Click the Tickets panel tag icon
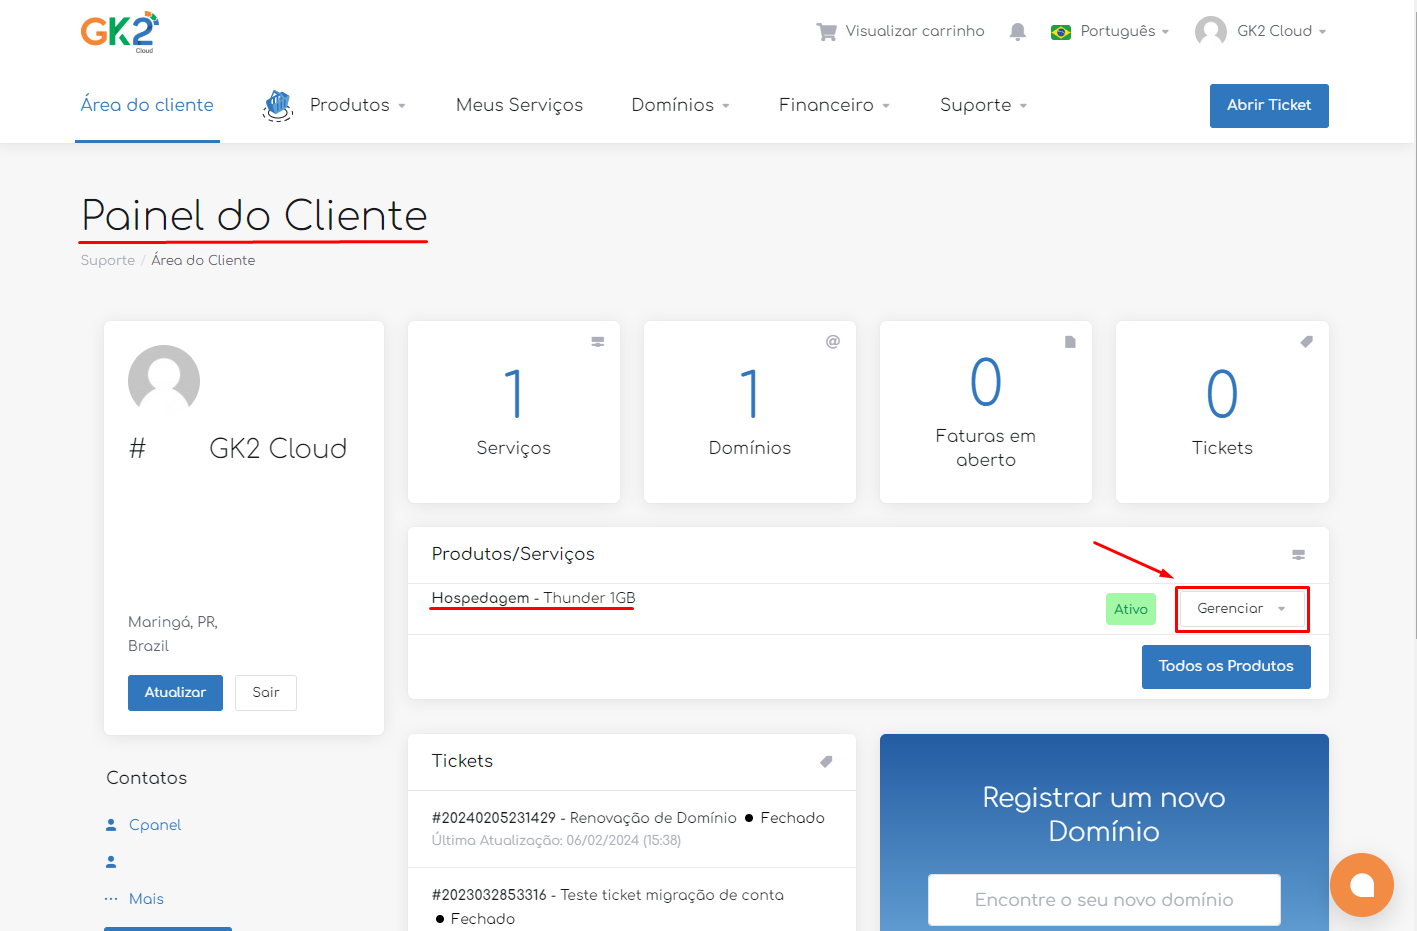1417x931 pixels. [826, 762]
